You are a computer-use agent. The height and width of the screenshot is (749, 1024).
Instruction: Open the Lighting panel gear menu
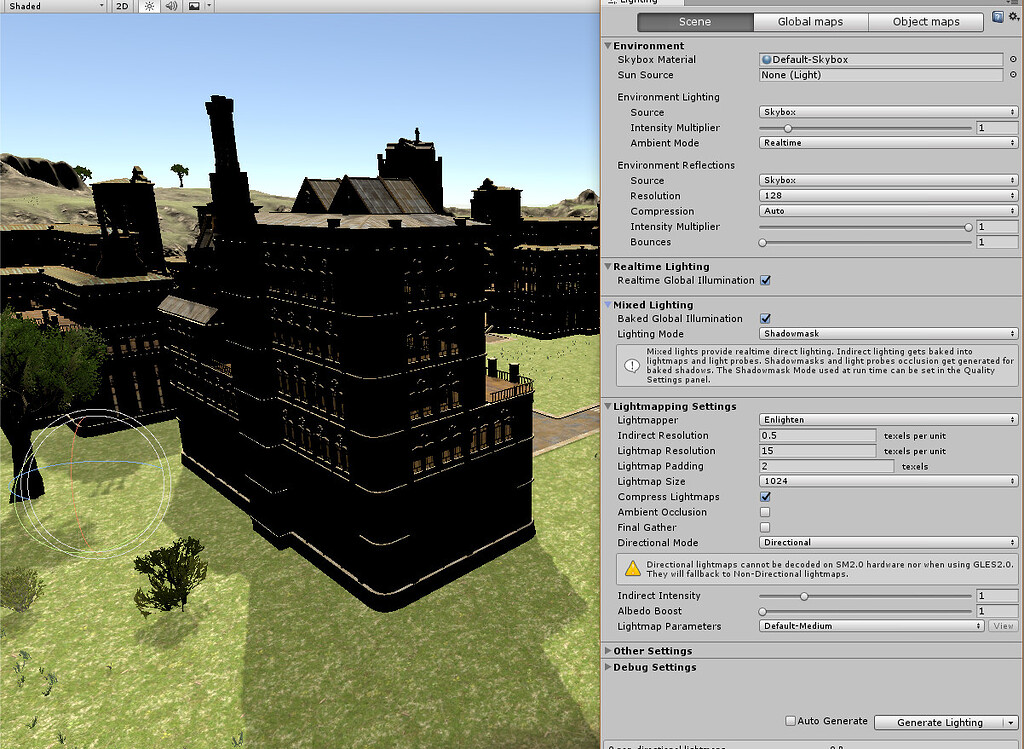coord(1013,16)
